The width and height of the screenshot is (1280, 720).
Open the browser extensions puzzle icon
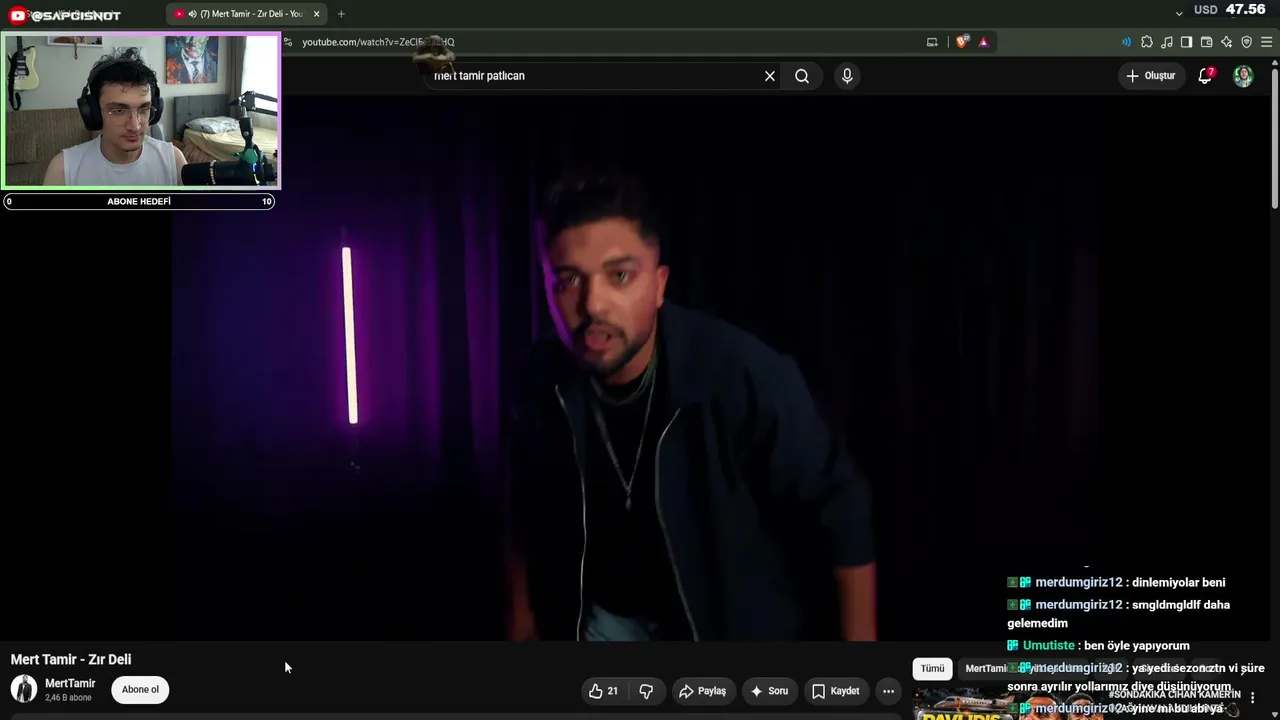[1147, 42]
